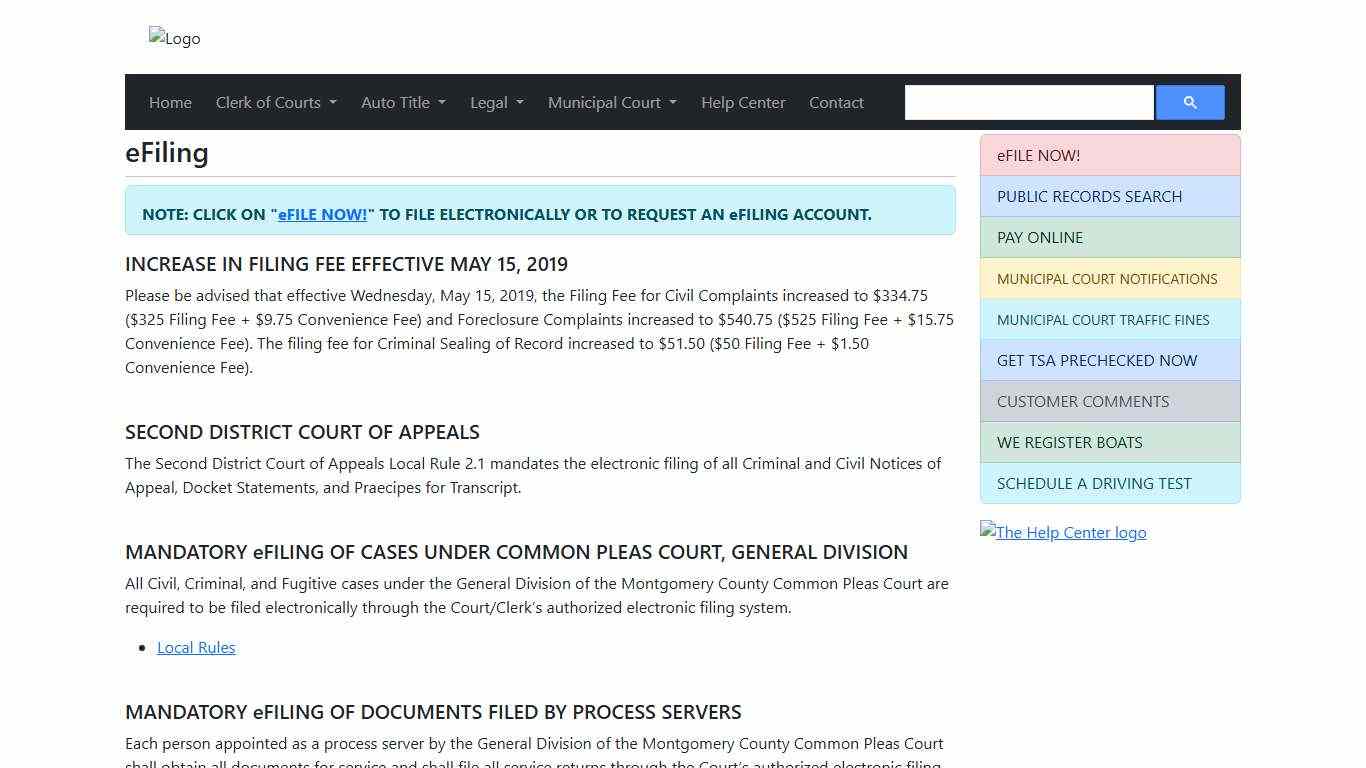Open Municipal Court Traffic Fines
This screenshot has height=768, width=1366.
tap(1110, 319)
